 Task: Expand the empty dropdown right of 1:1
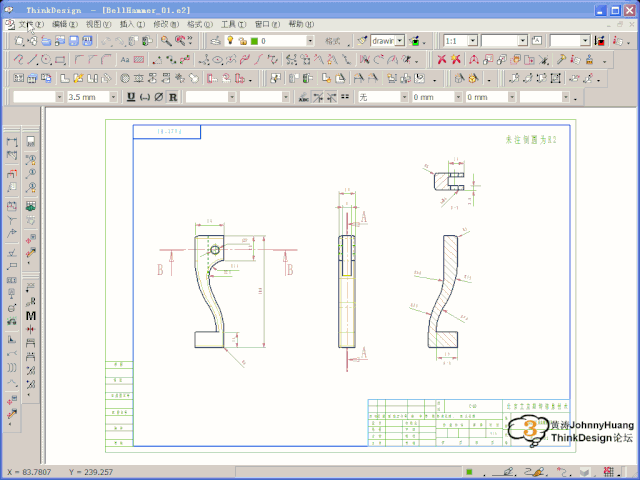tap(523, 41)
